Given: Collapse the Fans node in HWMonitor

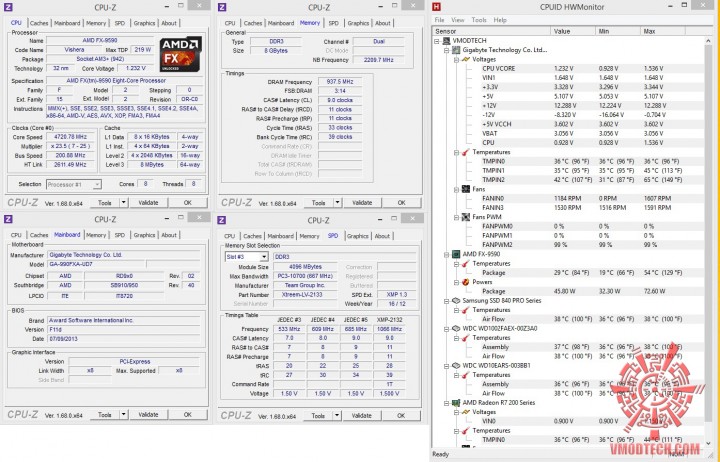Looking at the screenshot, I should coord(456,189).
